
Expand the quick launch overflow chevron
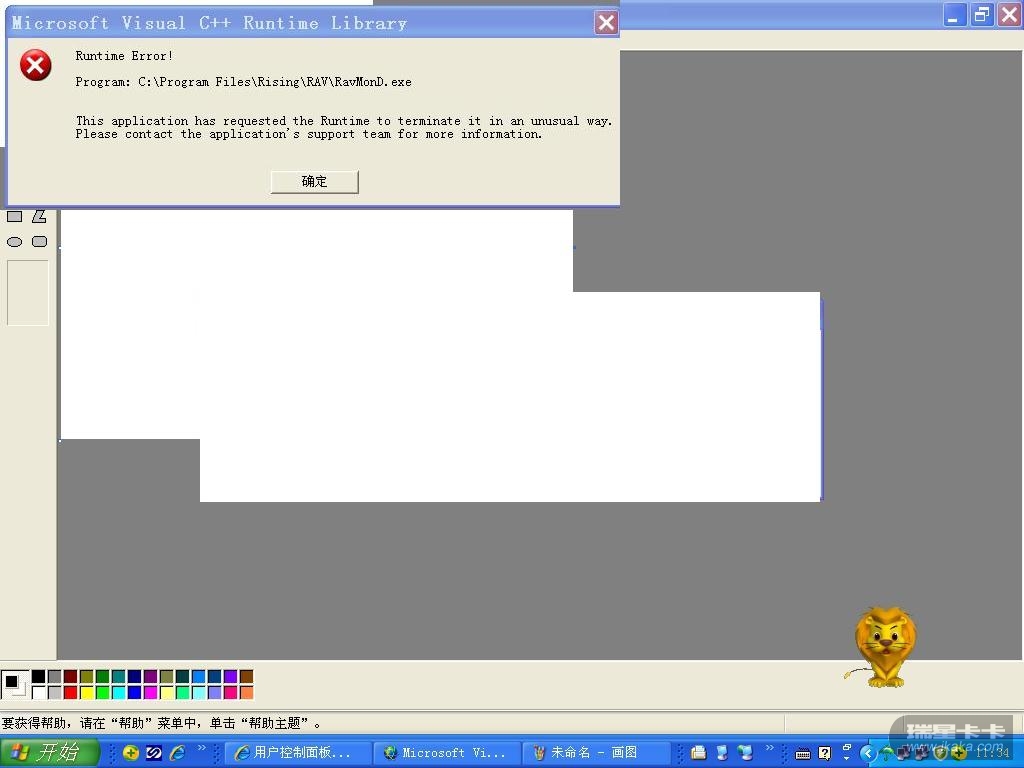point(202,747)
